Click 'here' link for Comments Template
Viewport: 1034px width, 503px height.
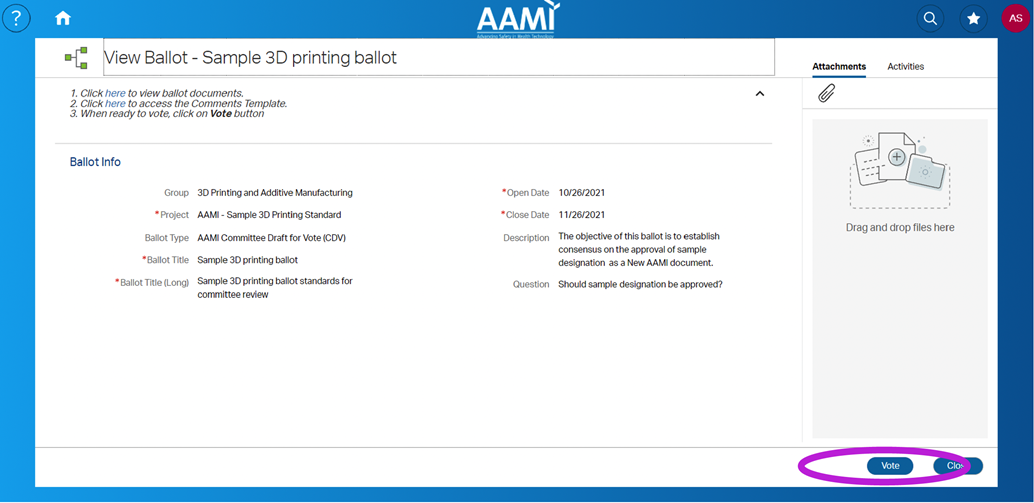(x=115, y=104)
